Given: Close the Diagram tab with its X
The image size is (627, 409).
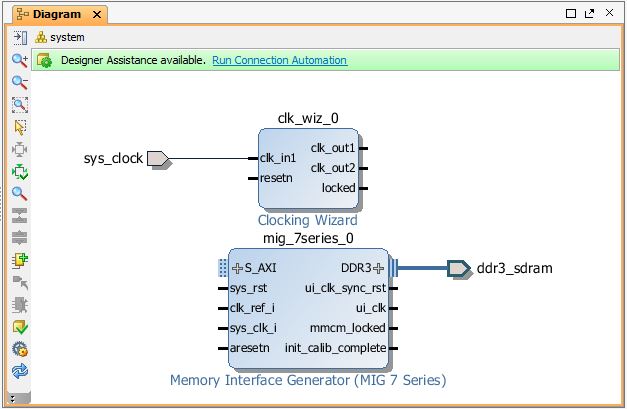Looking at the screenshot, I should tap(97, 15).
